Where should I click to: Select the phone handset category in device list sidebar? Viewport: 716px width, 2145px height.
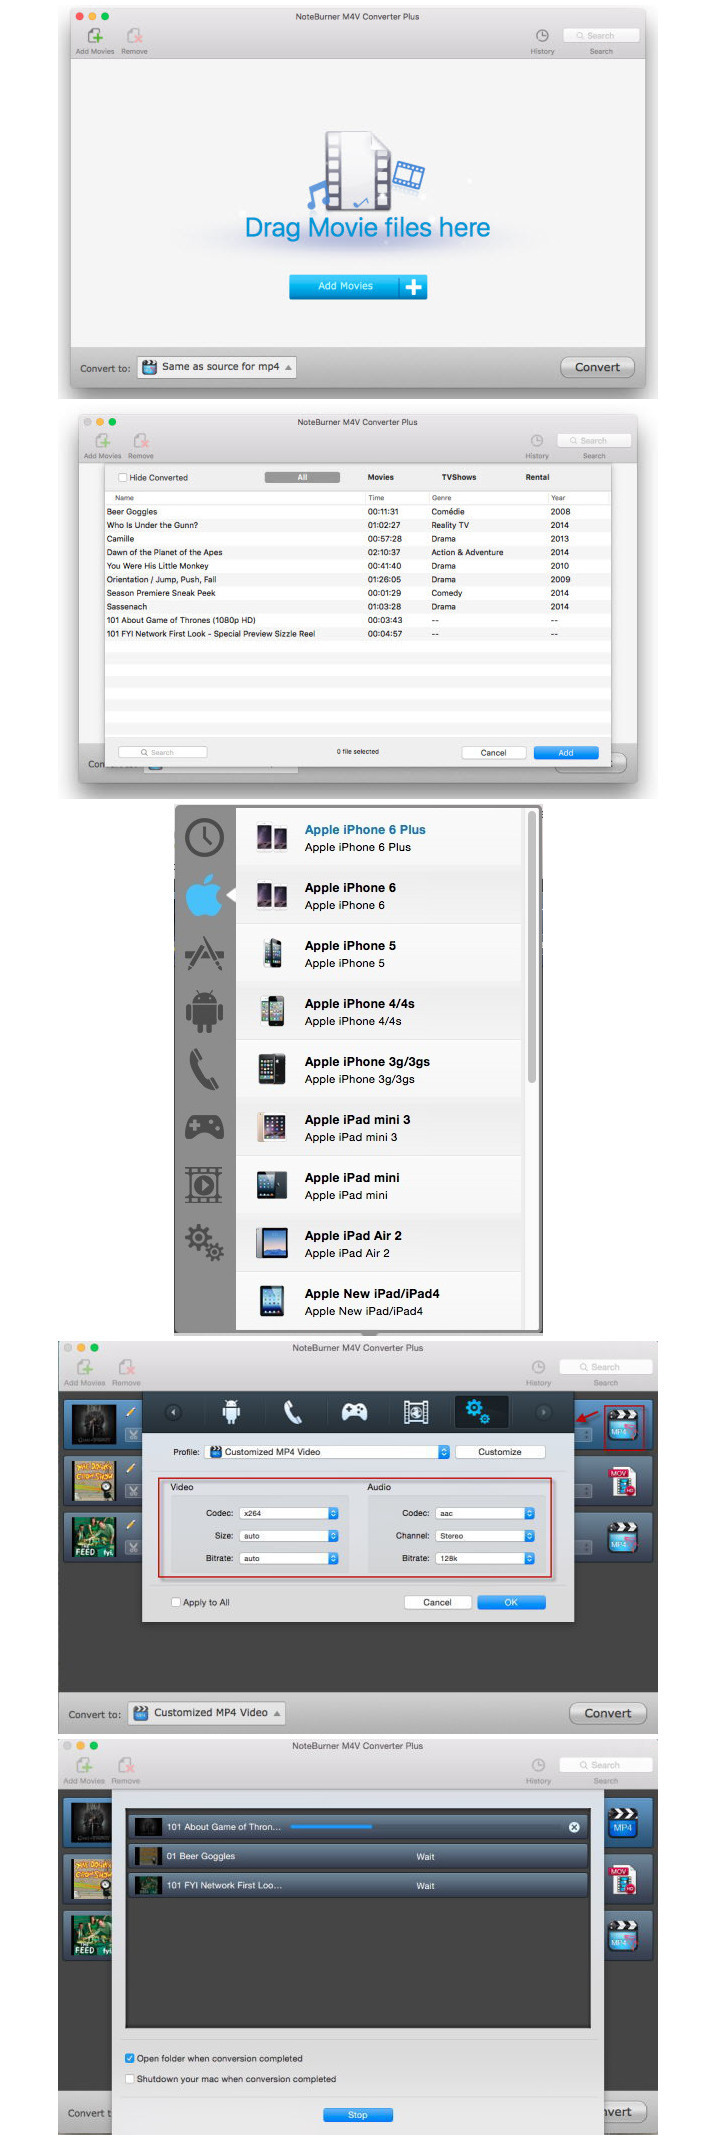204,1069
